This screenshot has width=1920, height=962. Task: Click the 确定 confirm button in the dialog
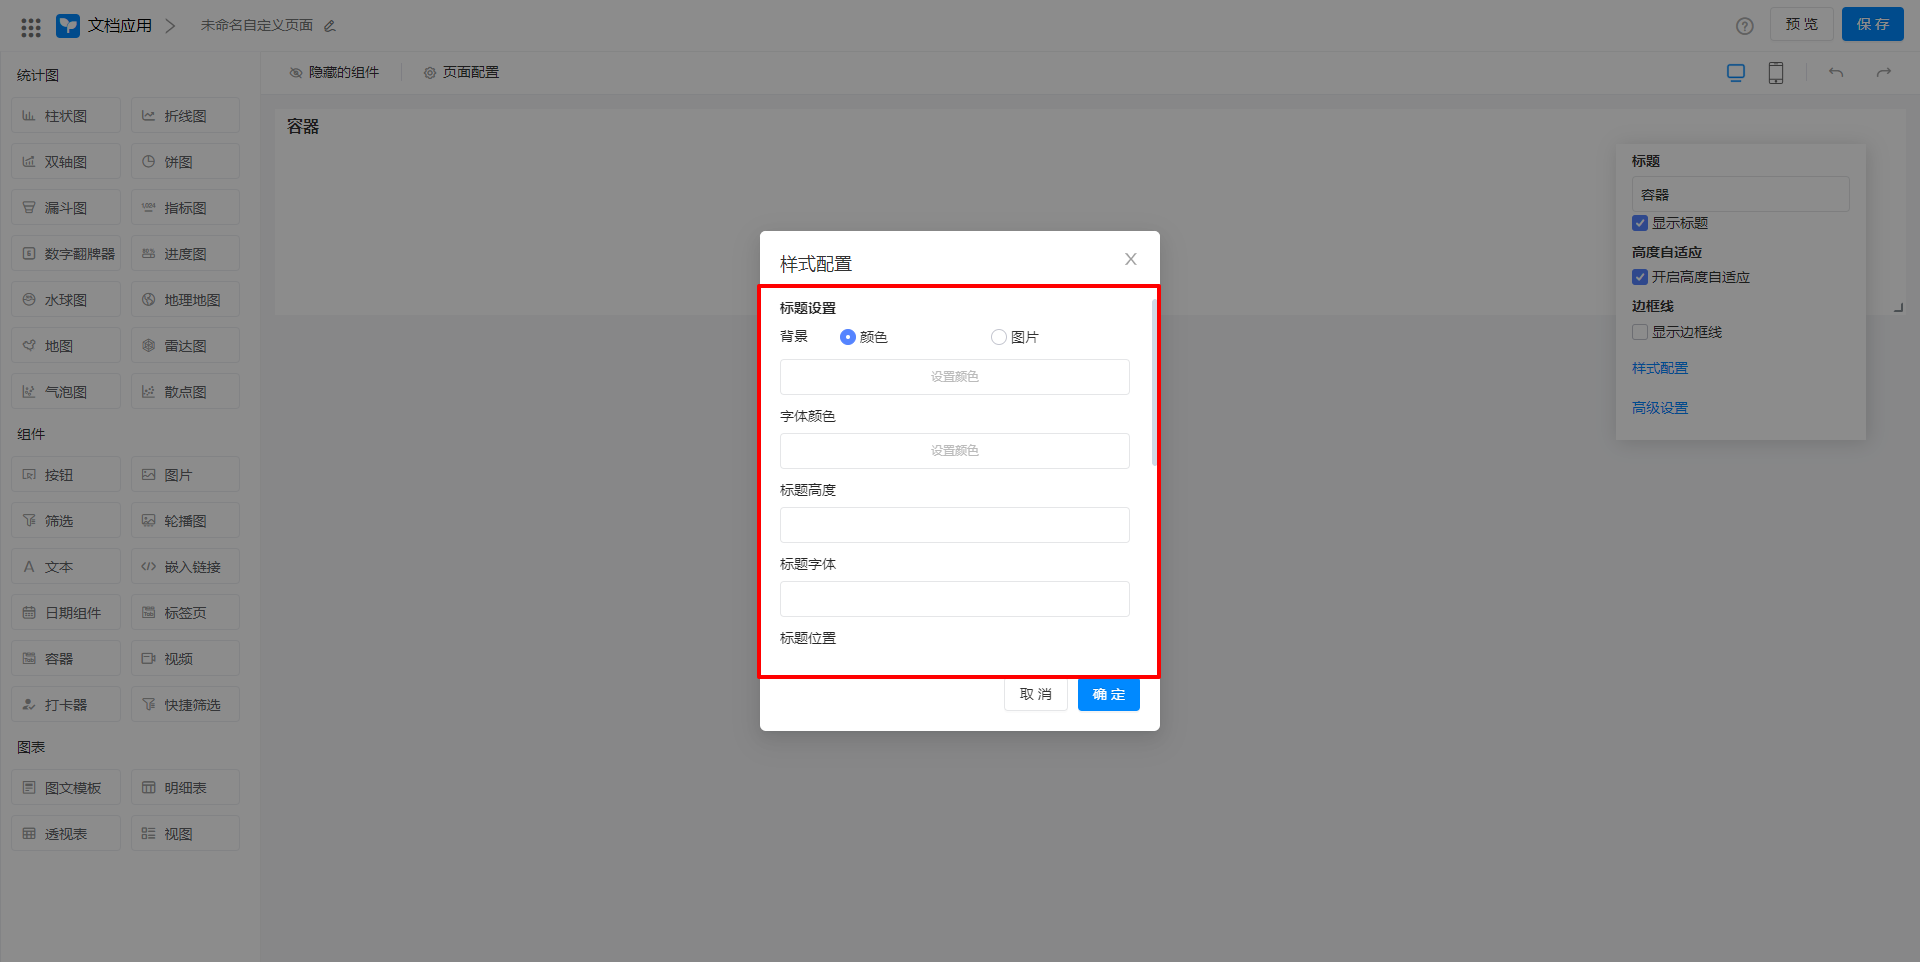(x=1108, y=694)
